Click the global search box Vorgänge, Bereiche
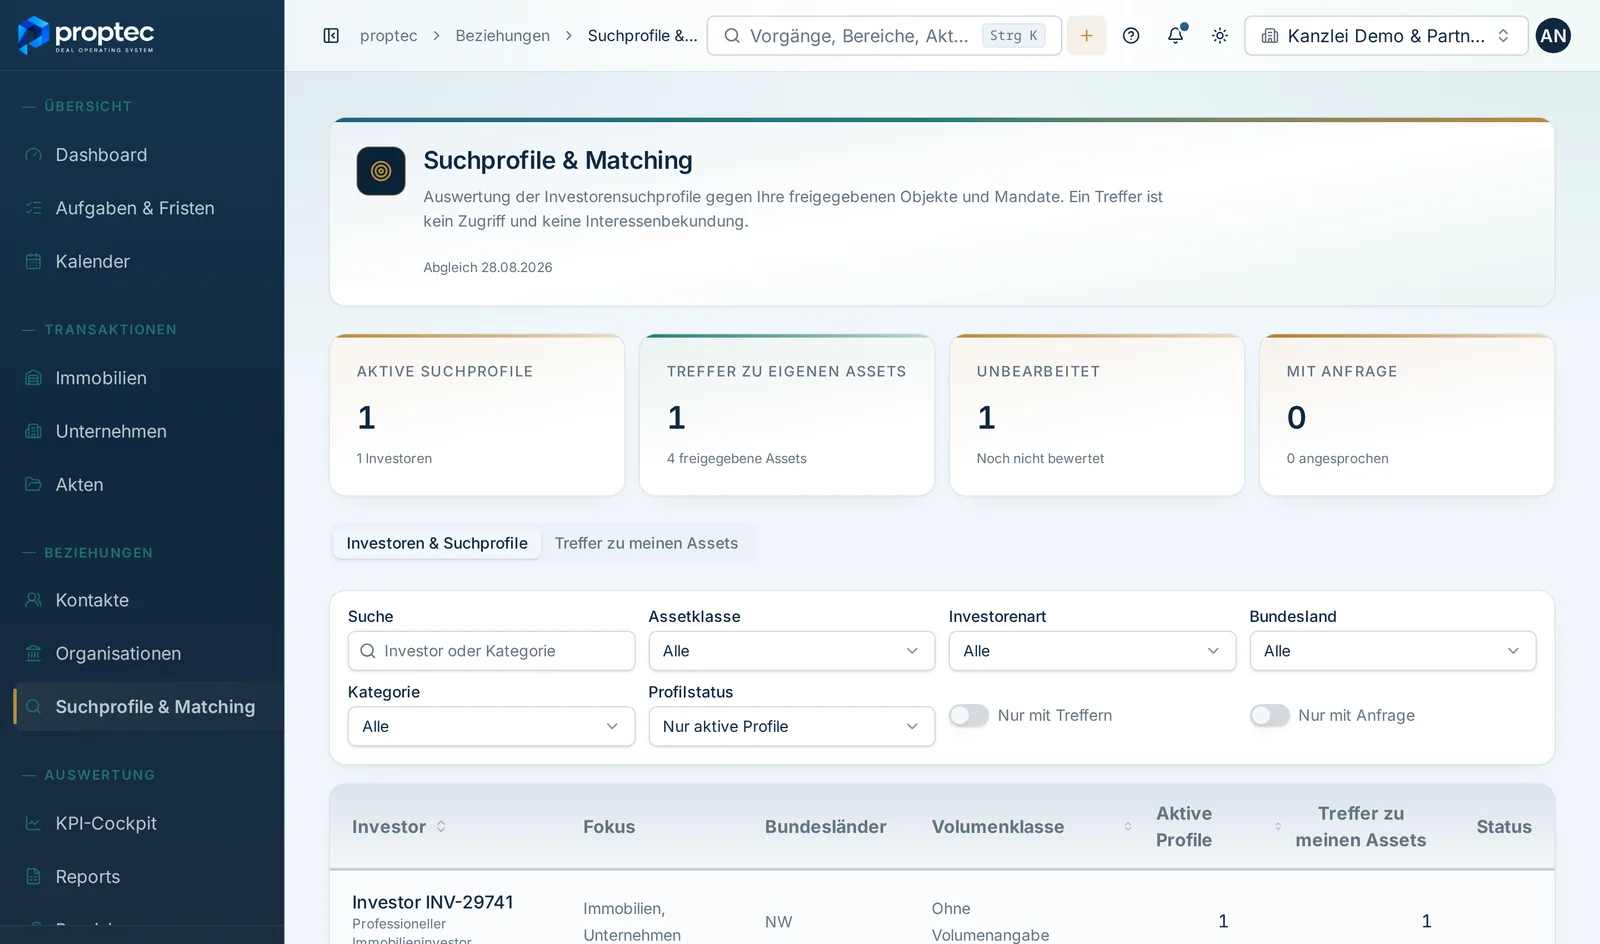This screenshot has height=944, width=1600. pyautogui.click(x=884, y=36)
